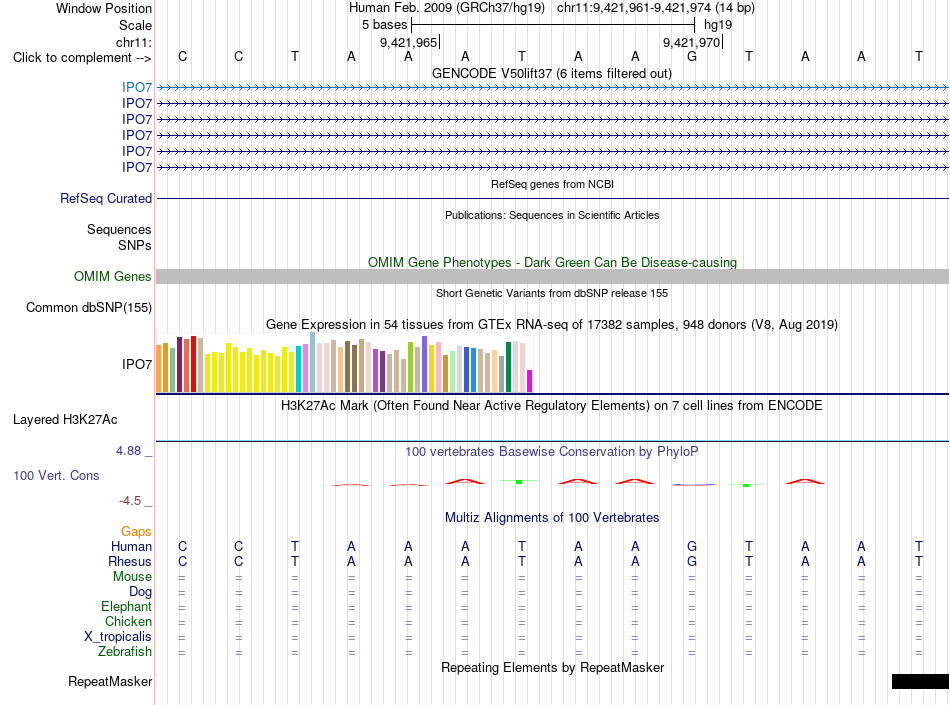
Task: Open the 'RefSeq genes from NCBI' track title
Action: [552, 184]
